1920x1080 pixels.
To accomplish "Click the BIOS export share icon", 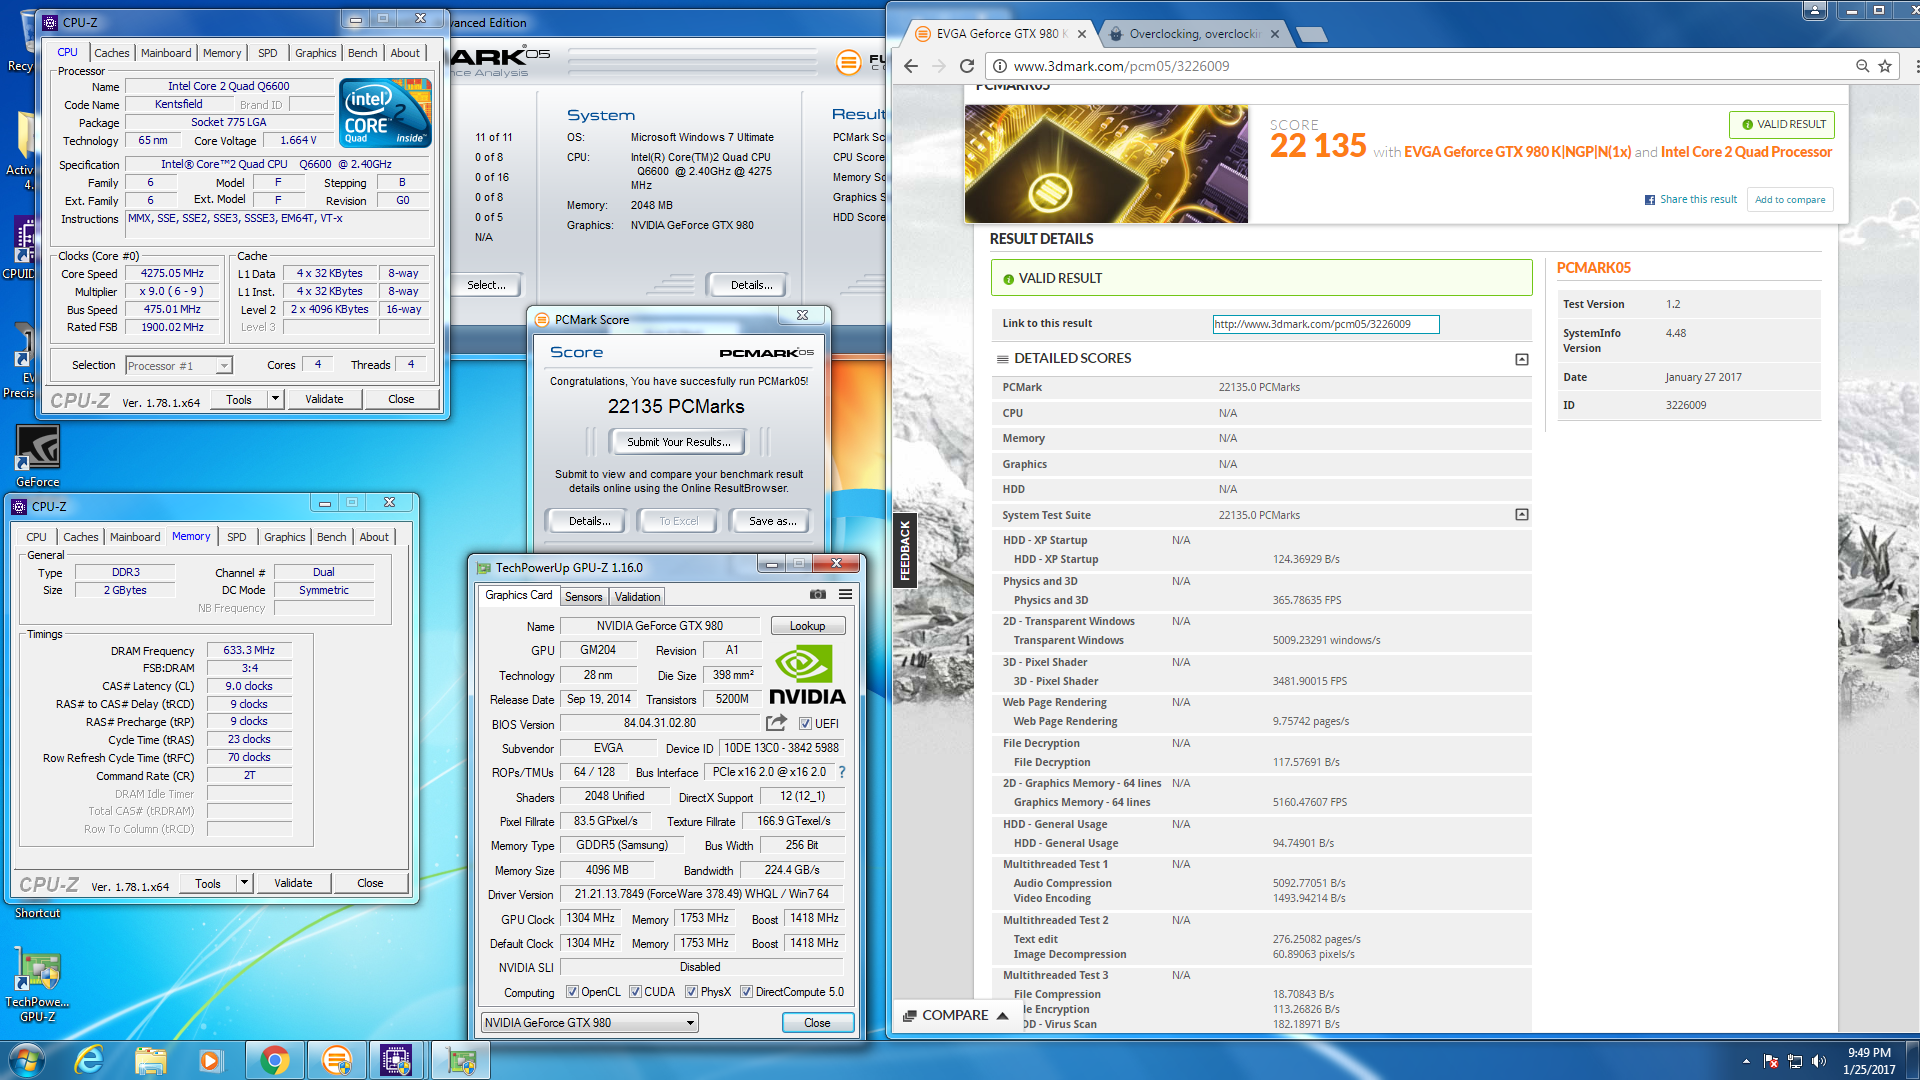I will [x=776, y=722].
